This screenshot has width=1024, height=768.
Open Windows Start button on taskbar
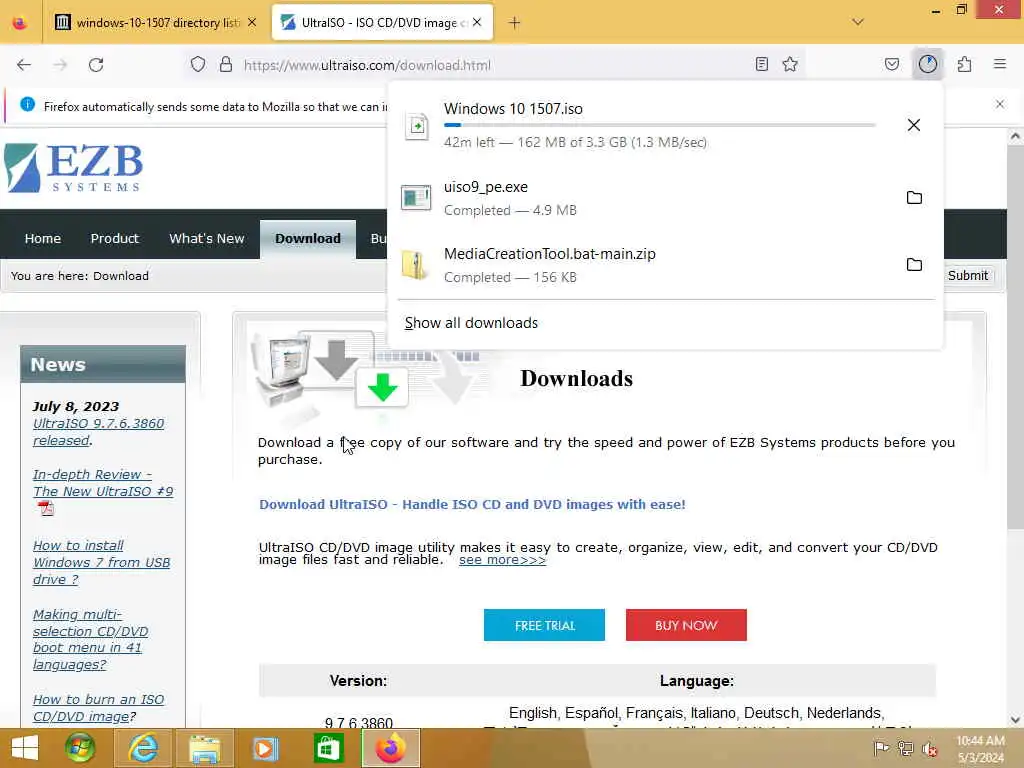point(25,748)
